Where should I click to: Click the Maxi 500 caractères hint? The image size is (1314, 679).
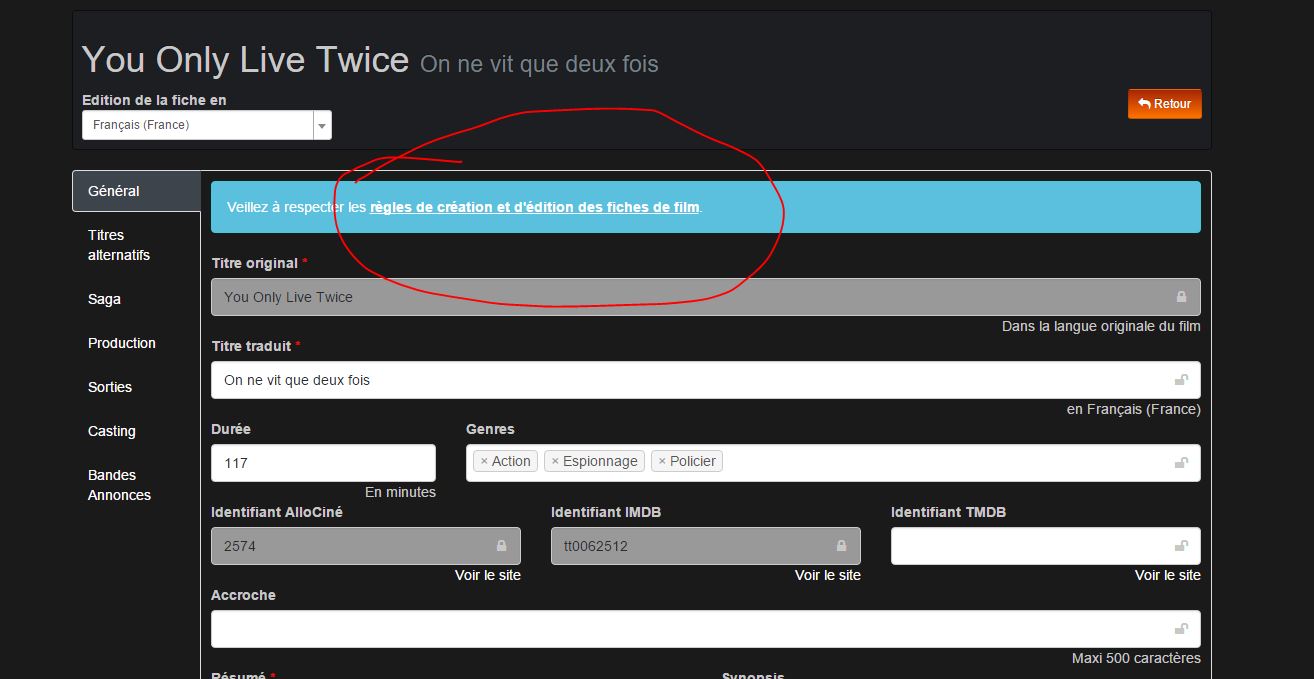pyautogui.click(x=1136, y=658)
